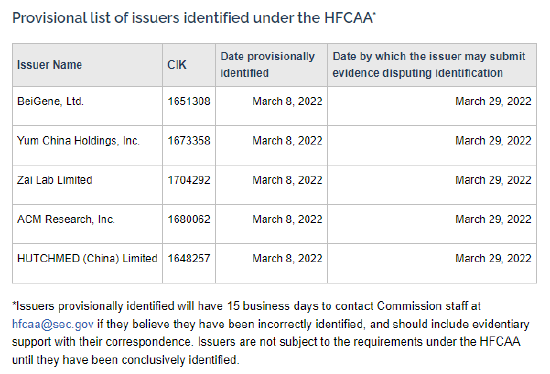550x374 pixels.
Task: Select CIK number 1673358
Action: point(189,141)
